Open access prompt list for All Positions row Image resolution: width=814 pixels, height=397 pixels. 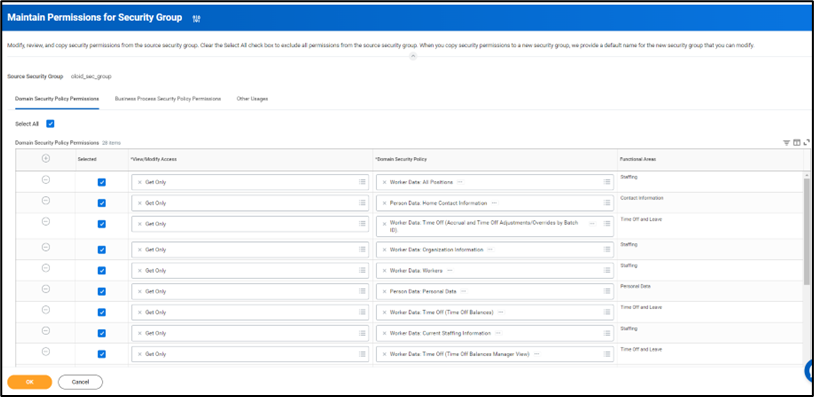[362, 182]
